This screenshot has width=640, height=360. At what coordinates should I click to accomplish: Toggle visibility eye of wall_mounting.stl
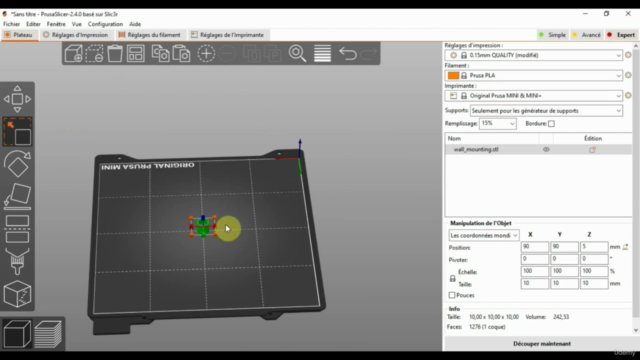(546, 149)
